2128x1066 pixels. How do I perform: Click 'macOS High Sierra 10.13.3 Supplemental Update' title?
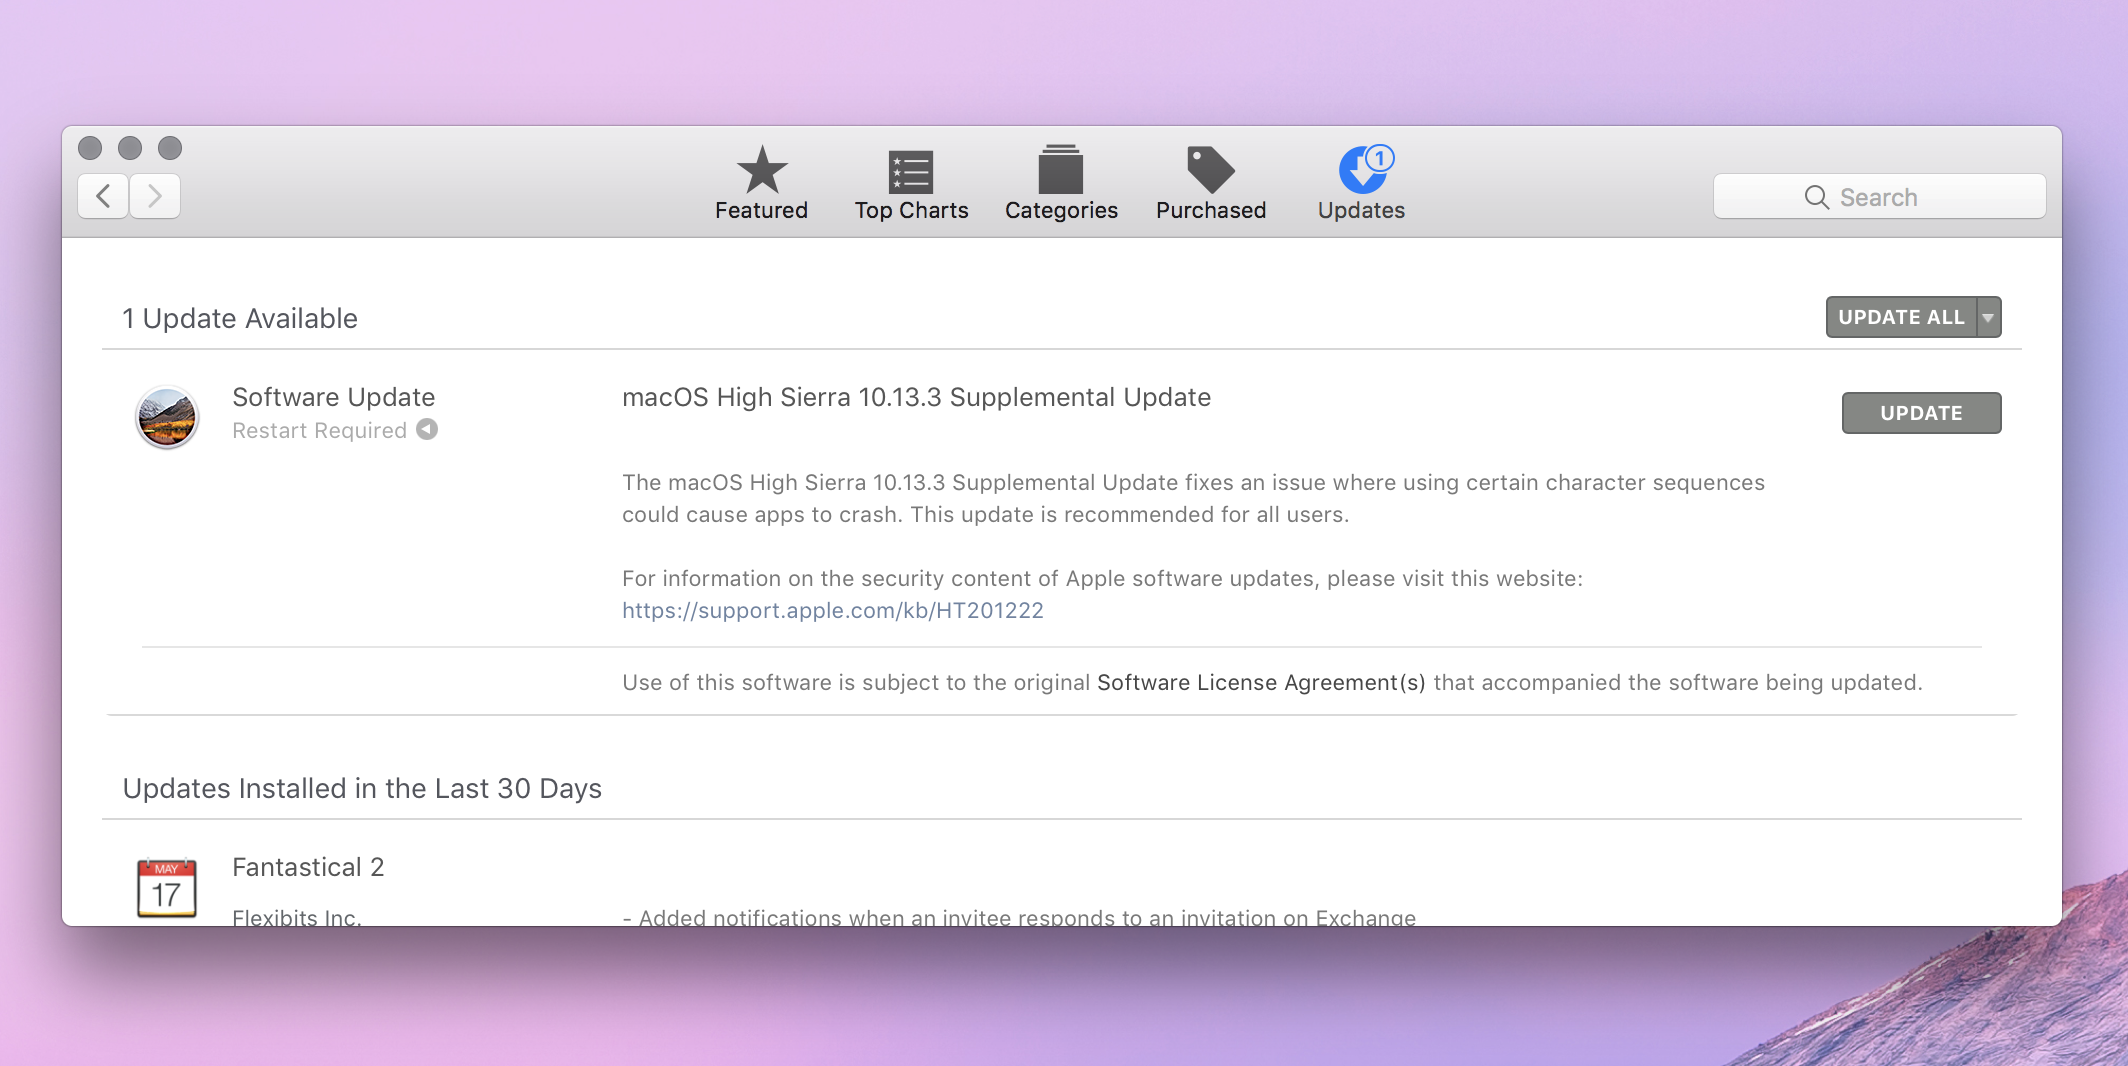[x=916, y=397]
